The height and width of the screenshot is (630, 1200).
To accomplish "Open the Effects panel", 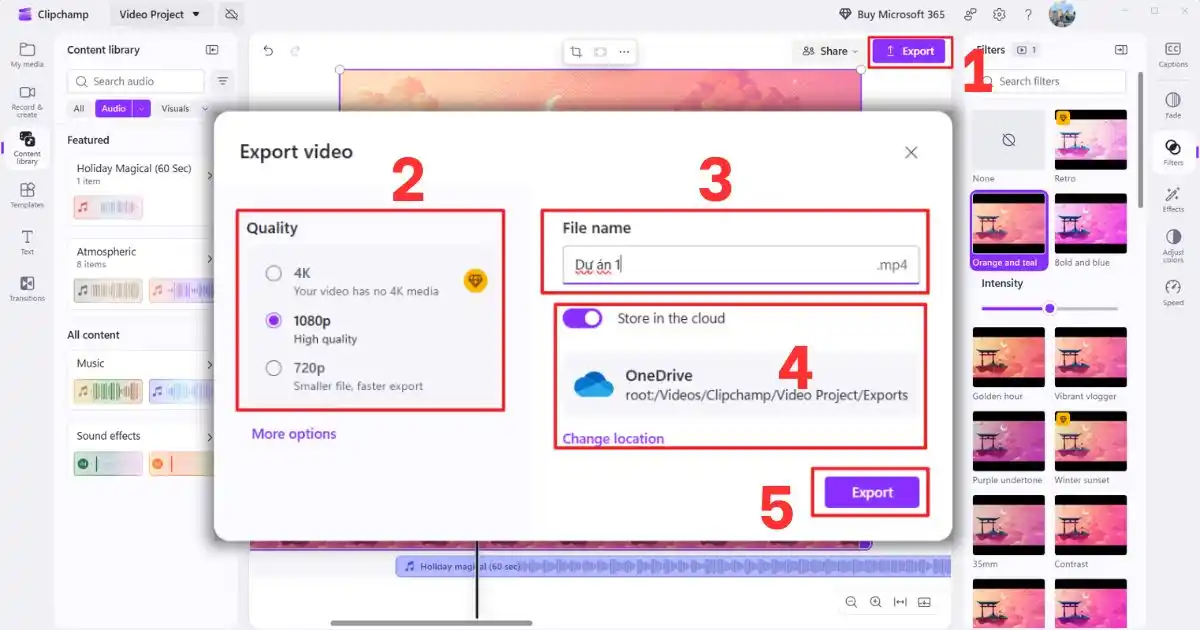I will [x=1173, y=198].
